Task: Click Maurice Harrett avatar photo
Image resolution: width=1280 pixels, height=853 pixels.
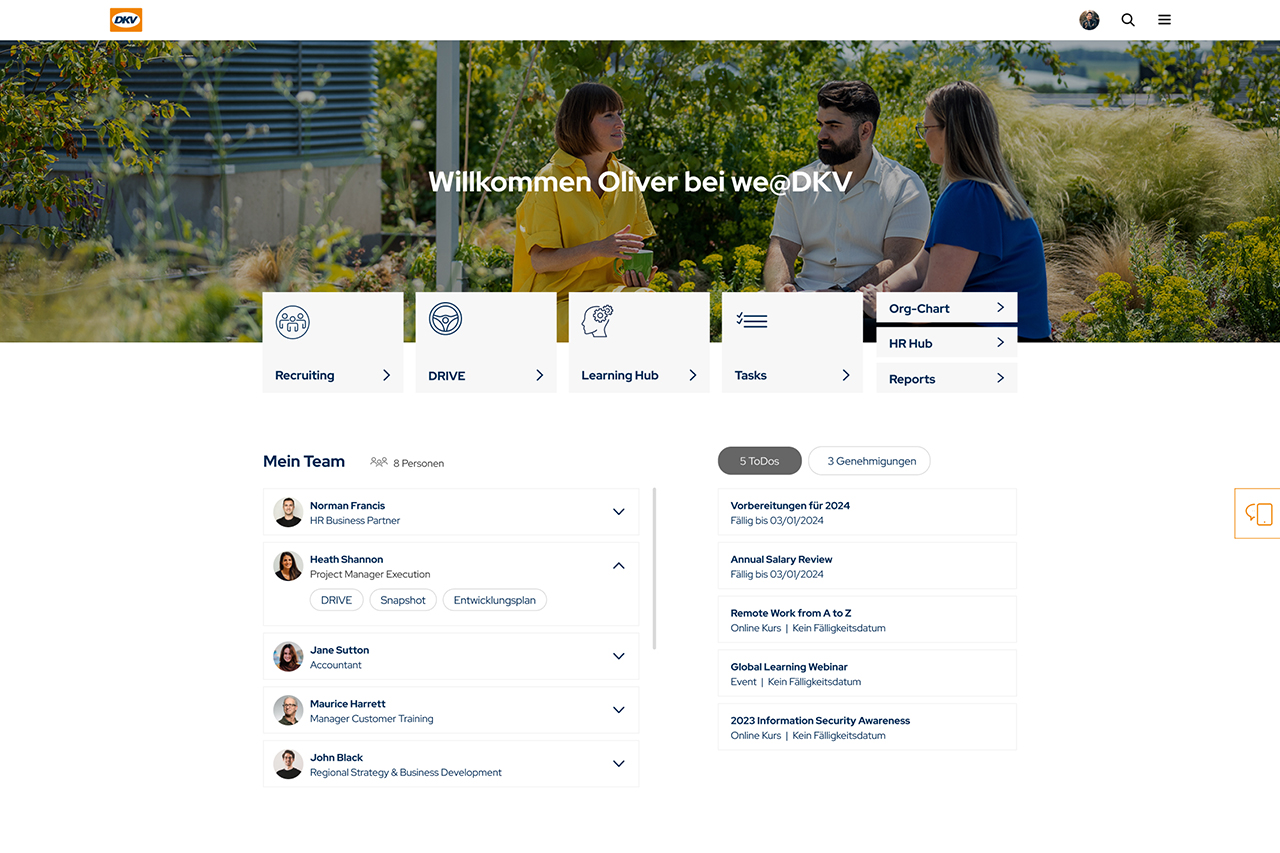Action: [288, 711]
